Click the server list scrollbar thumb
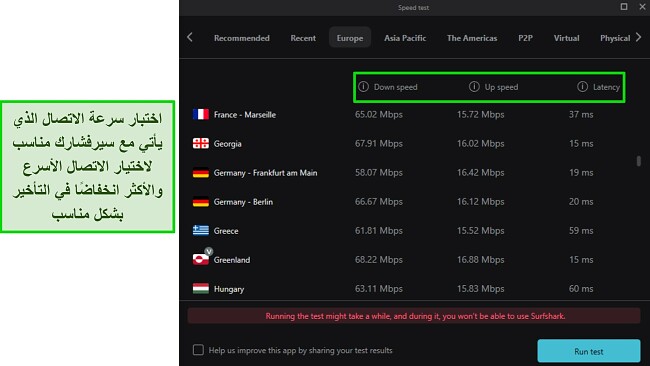Viewport: 650px width, 366px height. coord(639,161)
